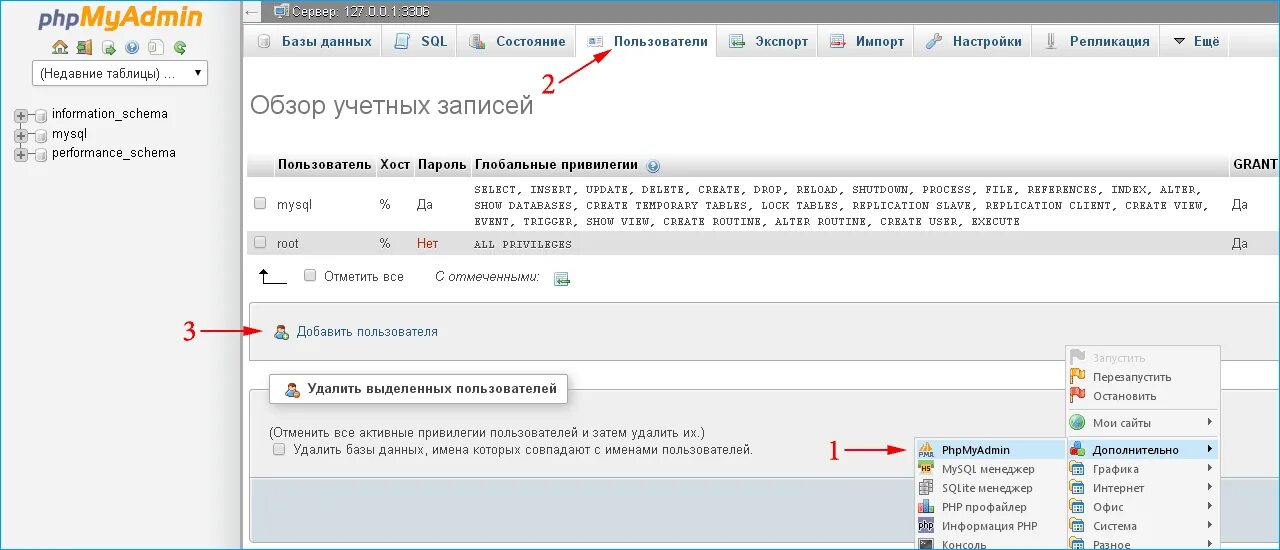Open the performance_schema database link

pos(114,153)
